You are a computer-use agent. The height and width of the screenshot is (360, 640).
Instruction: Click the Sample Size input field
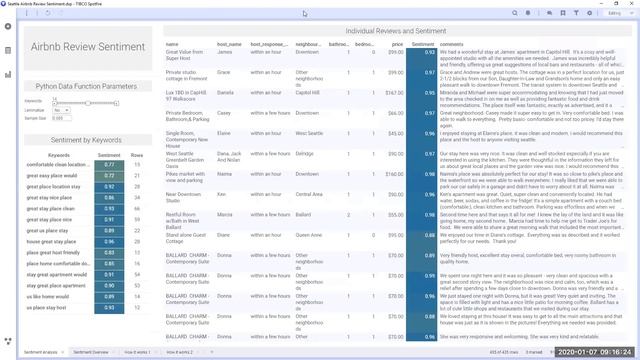[x=62, y=118]
